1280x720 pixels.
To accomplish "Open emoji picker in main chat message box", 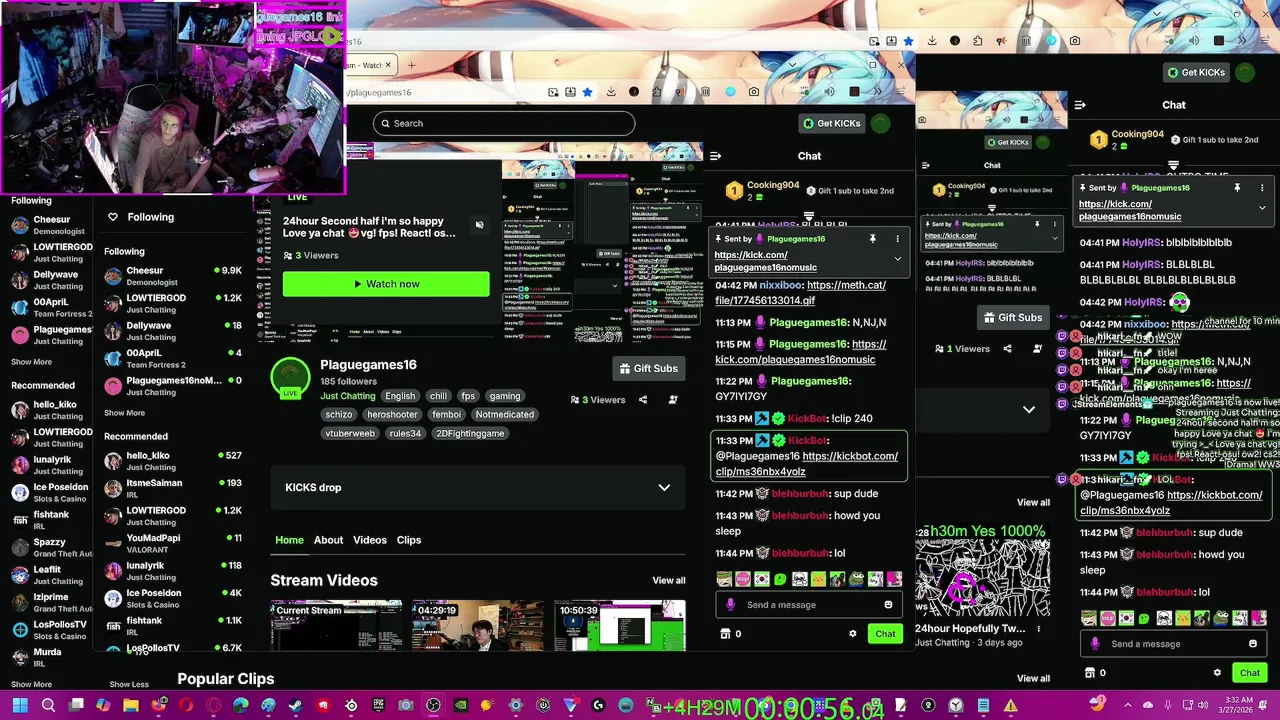I will coord(888,605).
